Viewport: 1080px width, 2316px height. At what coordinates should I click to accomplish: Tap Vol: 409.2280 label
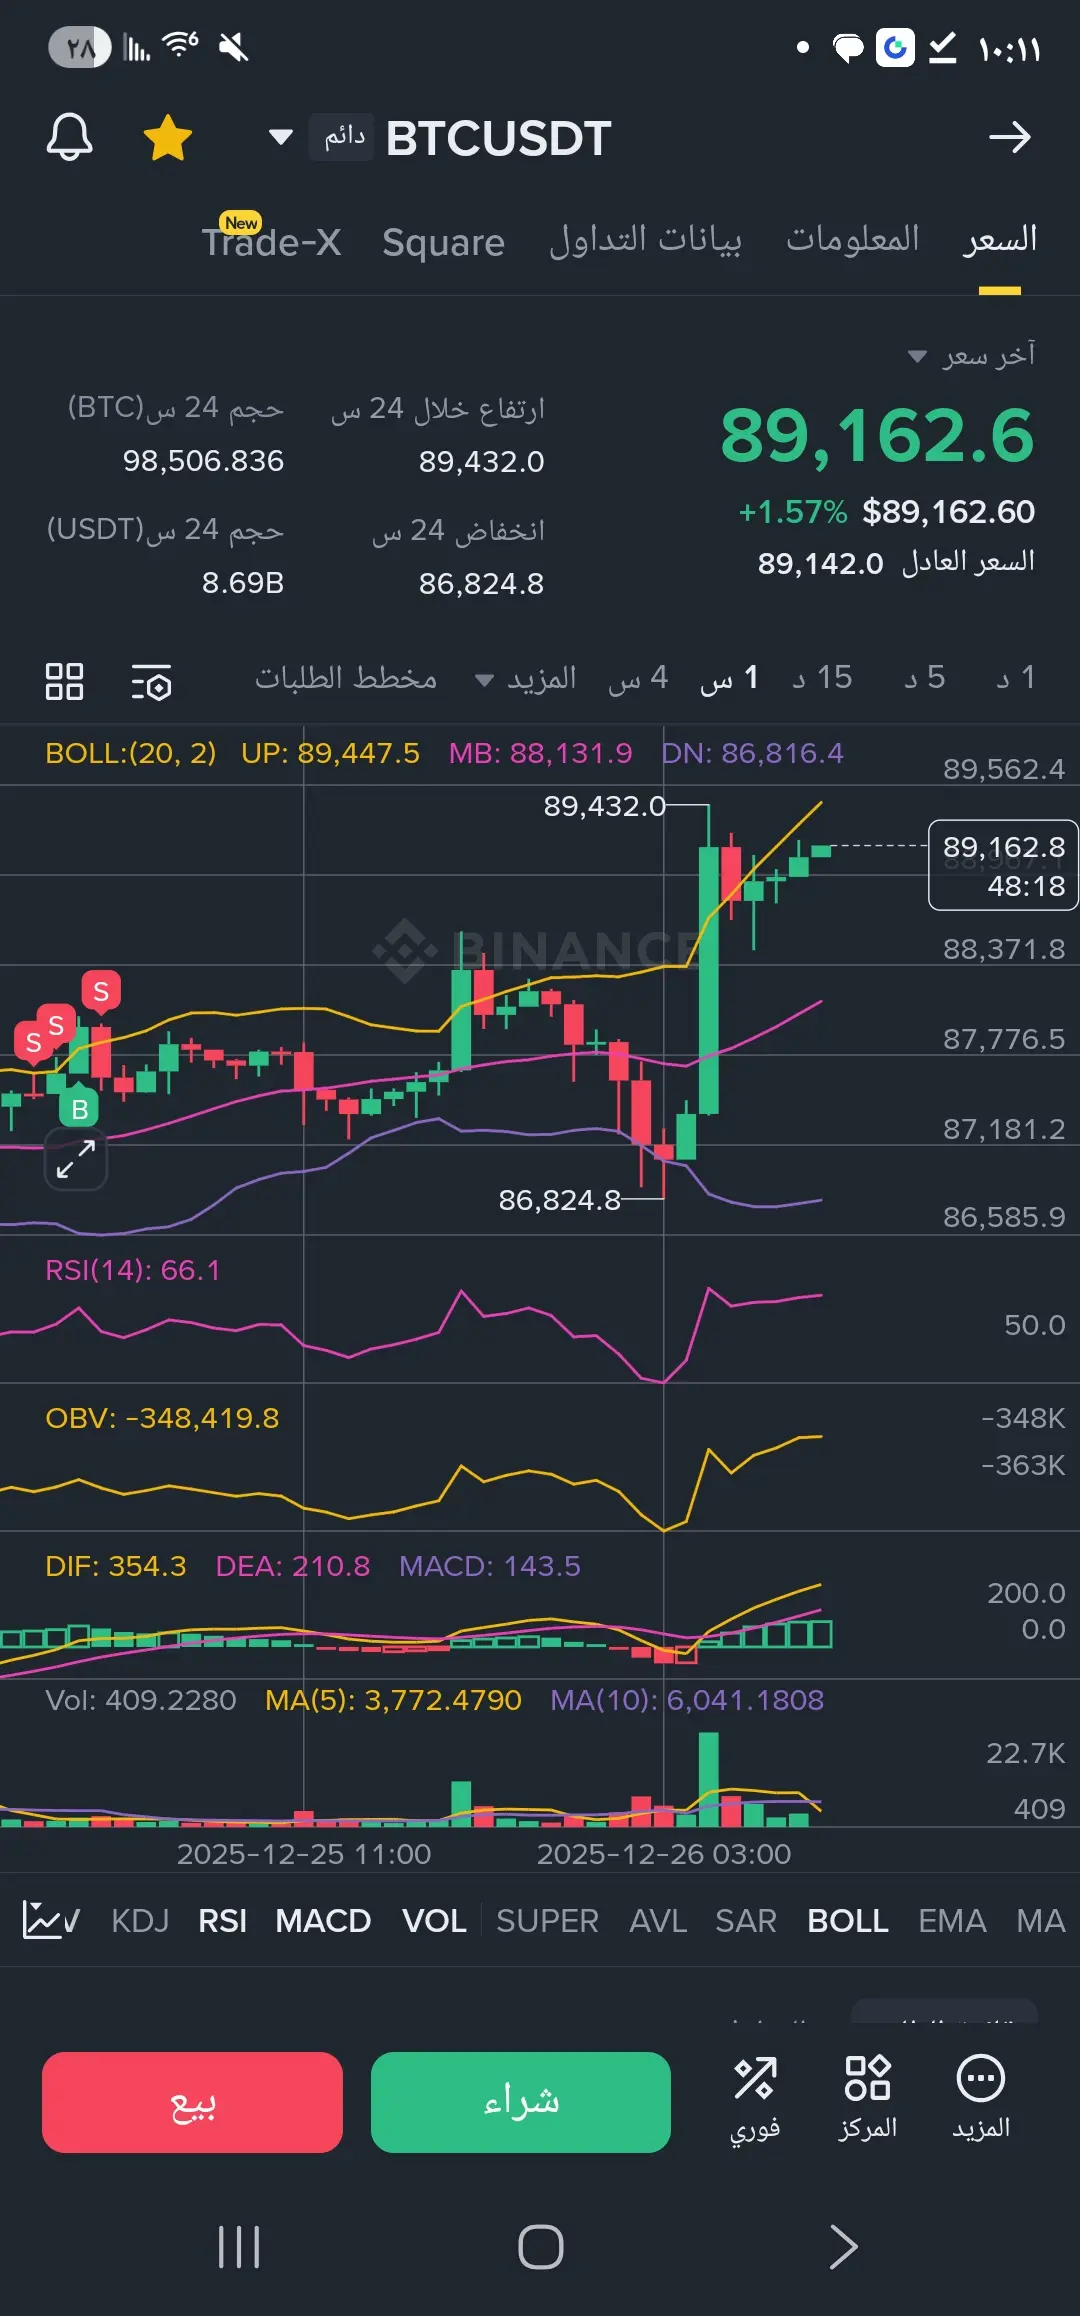click(x=141, y=1700)
